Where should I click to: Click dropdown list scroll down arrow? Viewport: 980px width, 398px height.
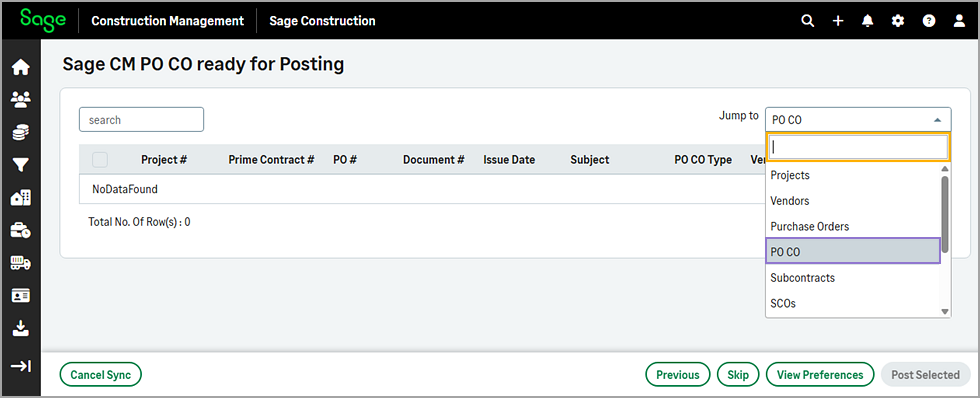coord(945,311)
